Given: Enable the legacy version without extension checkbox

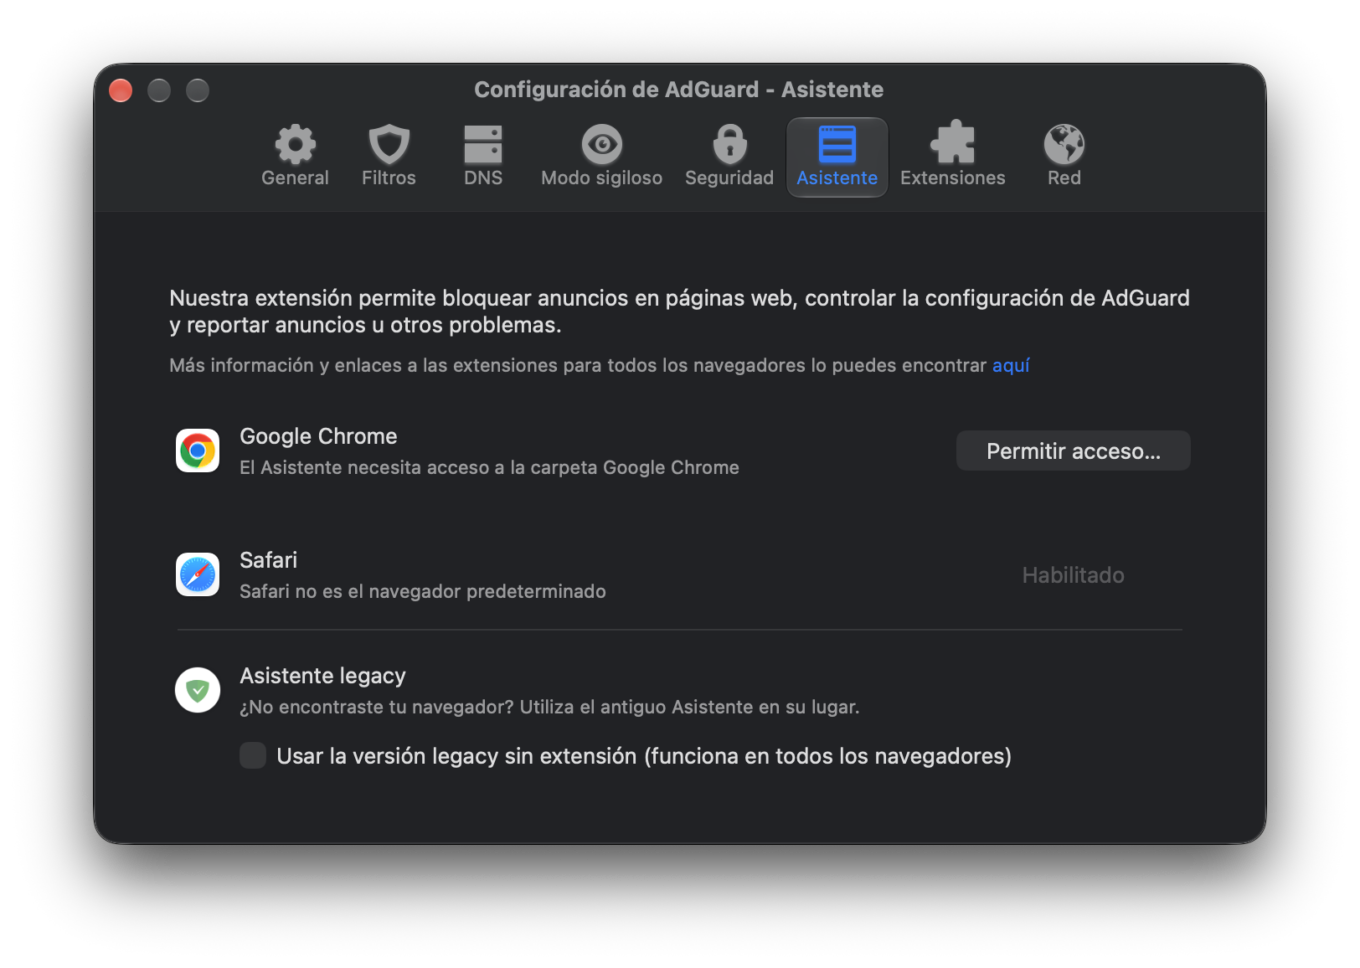Looking at the screenshot, I should (253, 756).
